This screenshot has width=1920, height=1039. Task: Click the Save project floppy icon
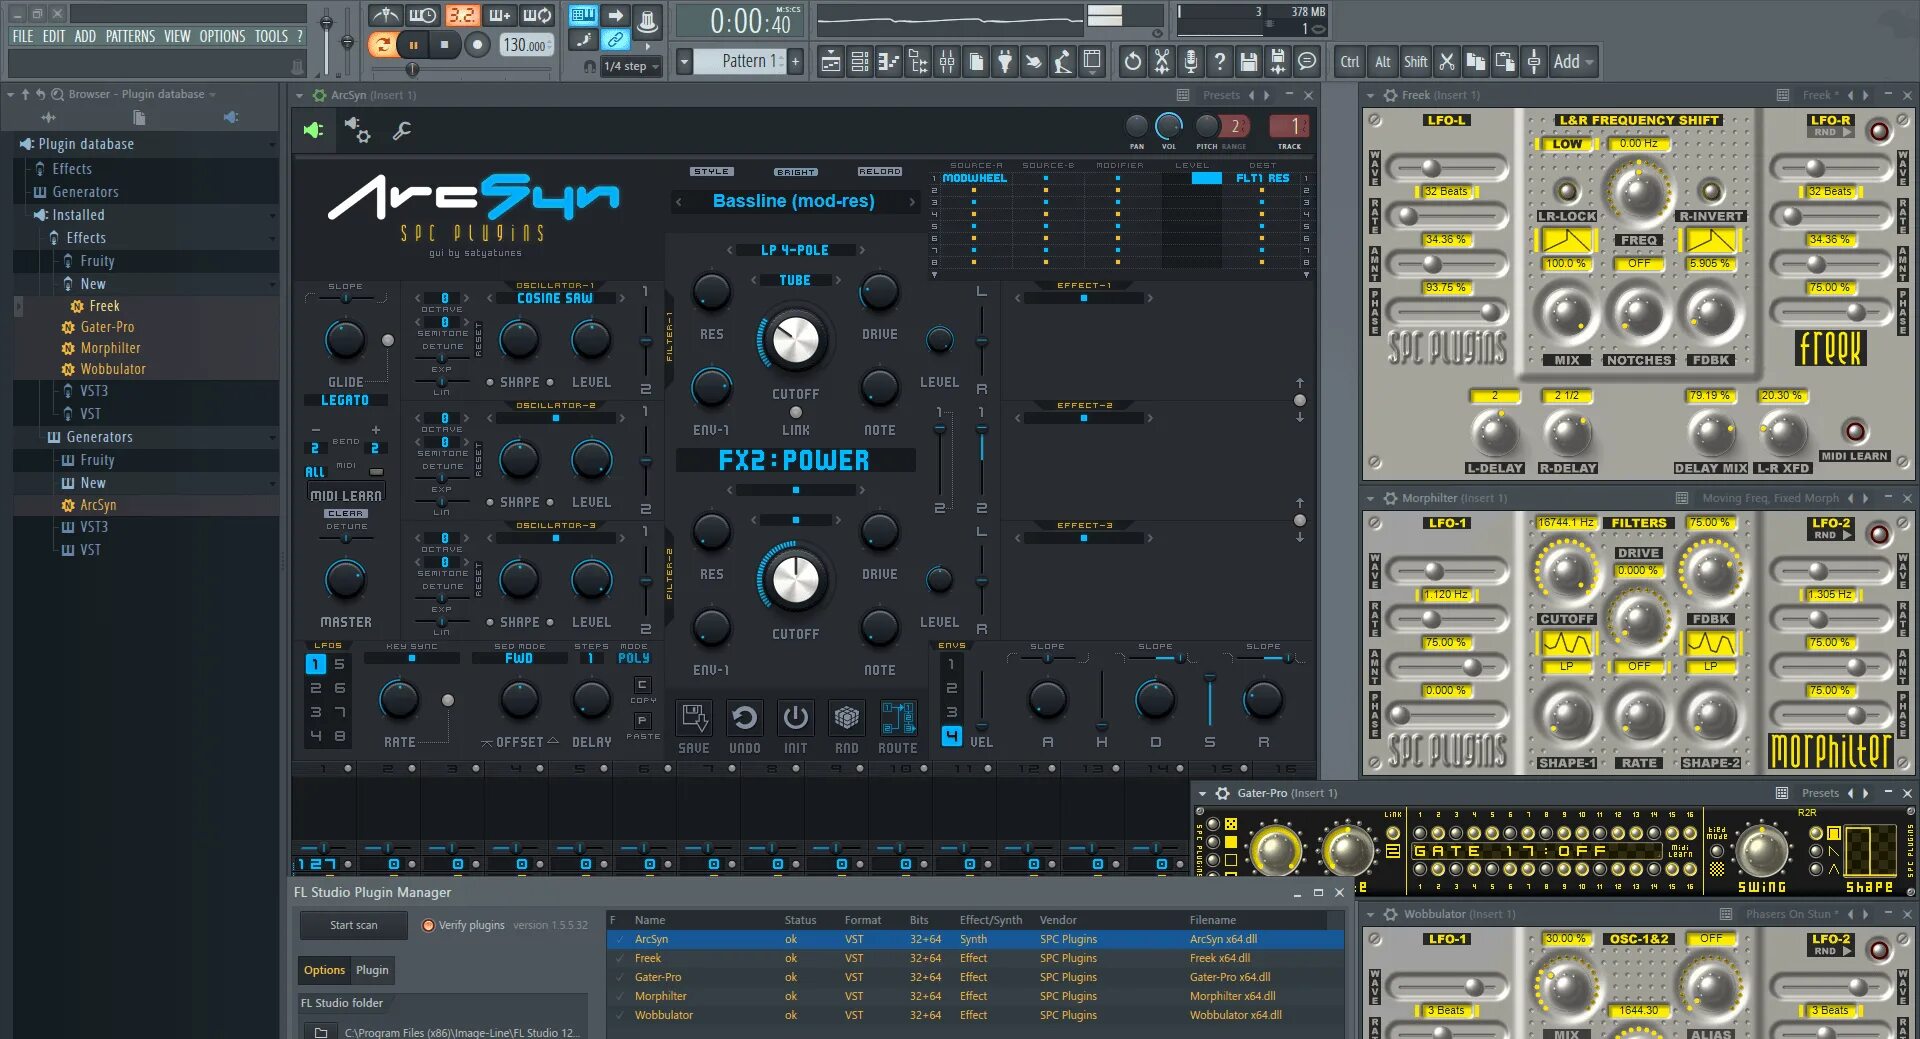point(1248,62)
